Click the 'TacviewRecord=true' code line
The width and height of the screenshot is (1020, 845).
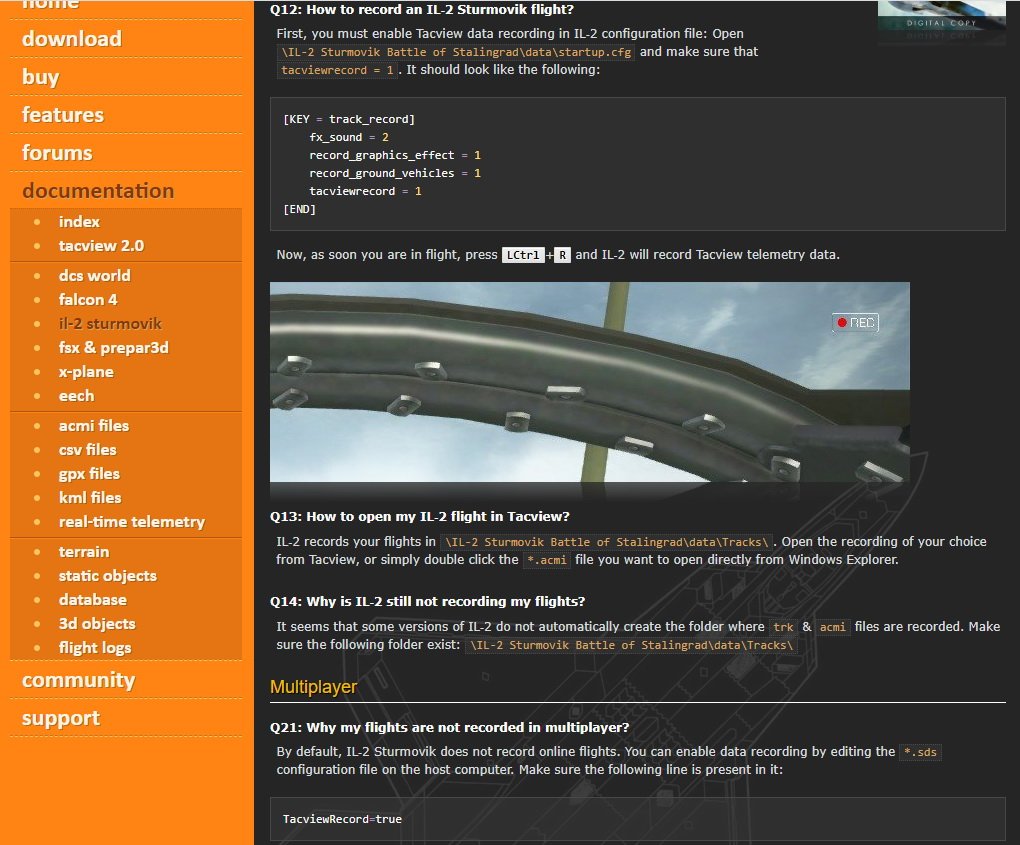pyautogui.click(x=342, y=820)
